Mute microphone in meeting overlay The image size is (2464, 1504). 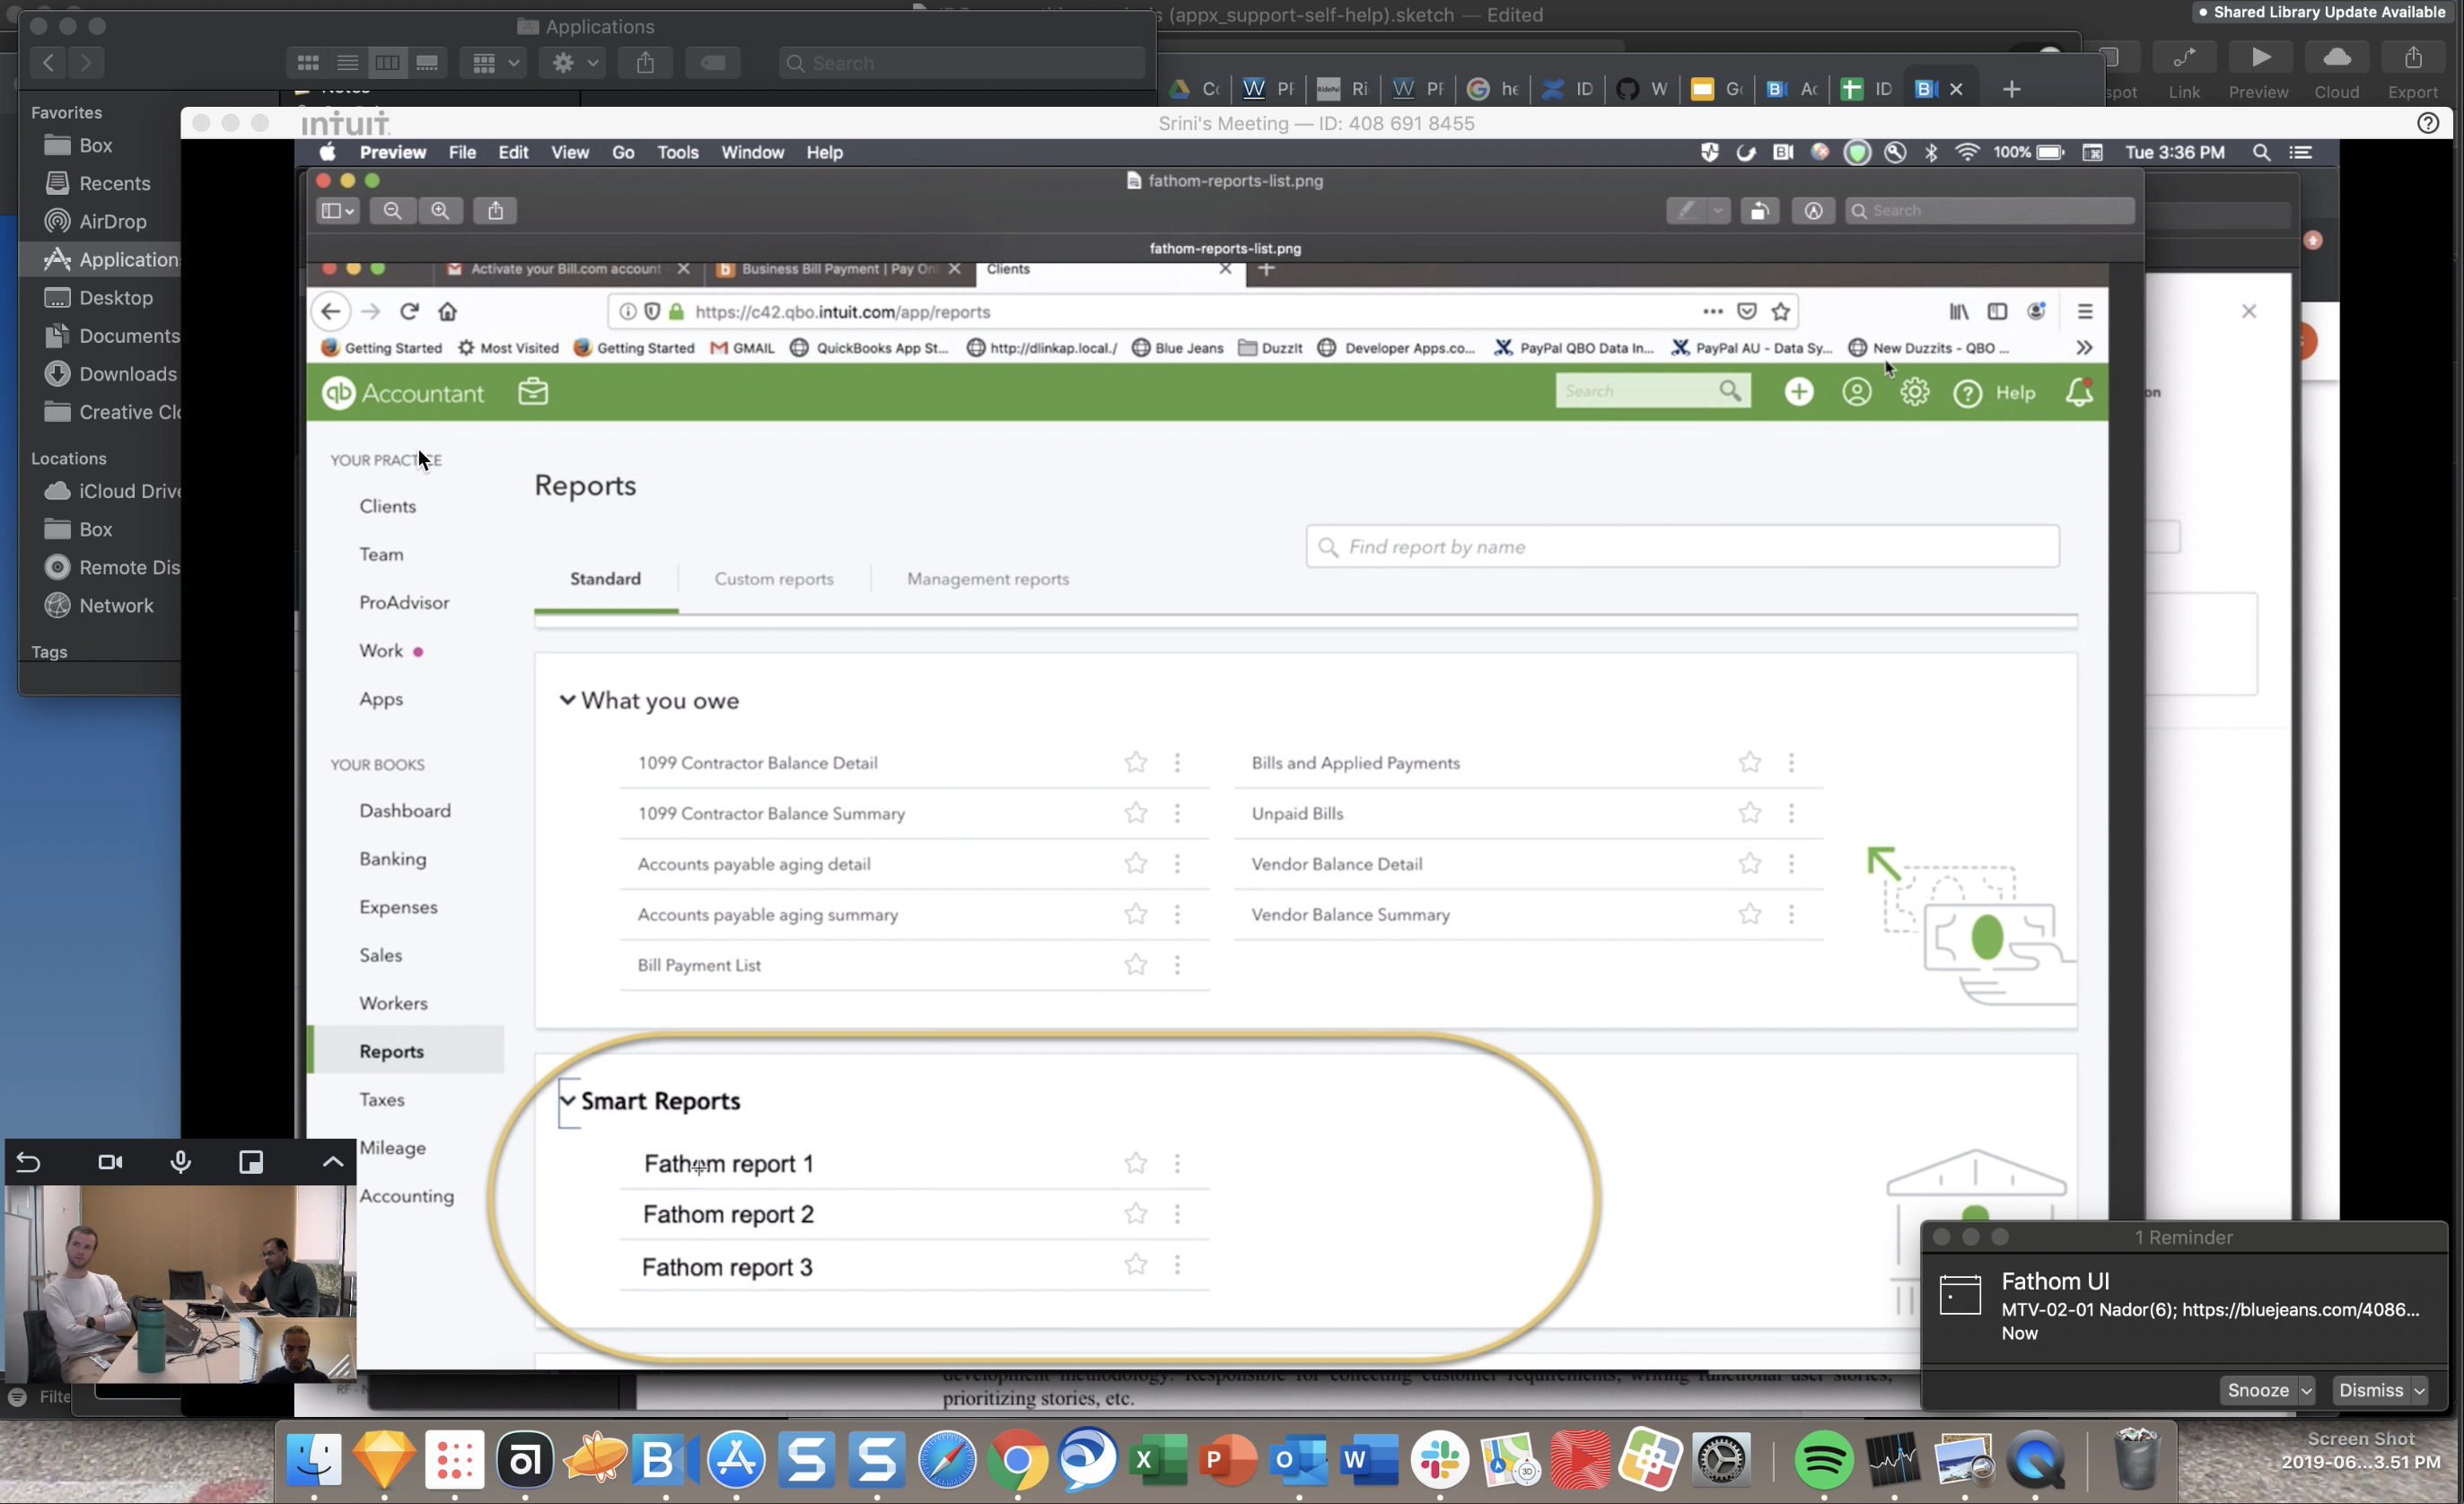coord(180,1162)
